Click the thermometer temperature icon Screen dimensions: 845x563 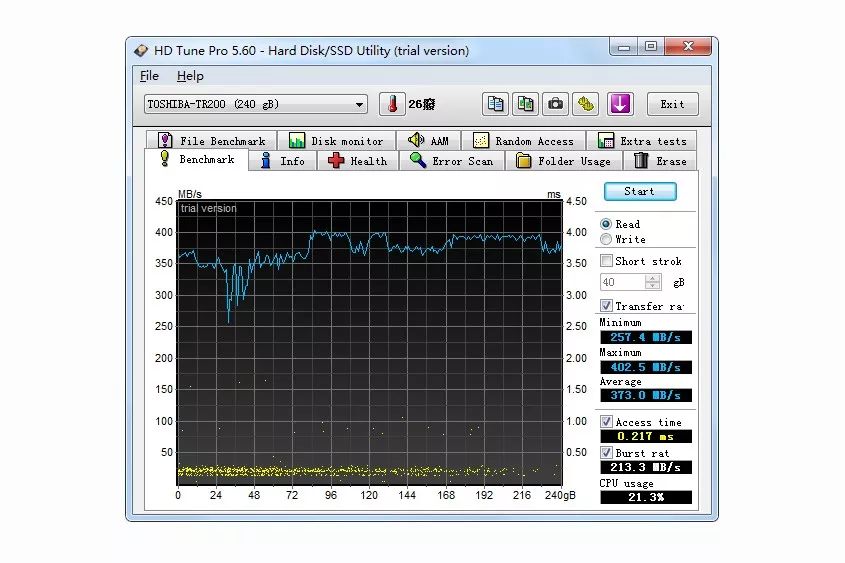click(392, 104)
